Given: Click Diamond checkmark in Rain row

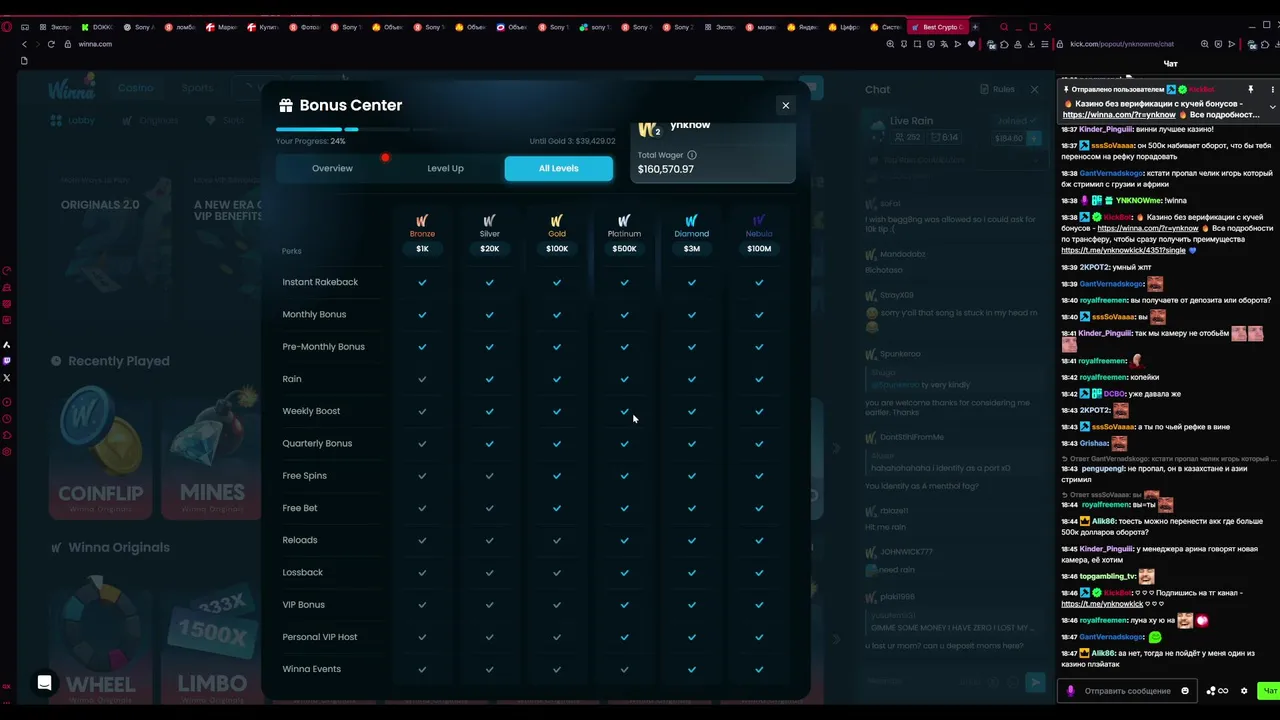Looking at the screenshot, I should pyautogui.click(x=691, y=379).
